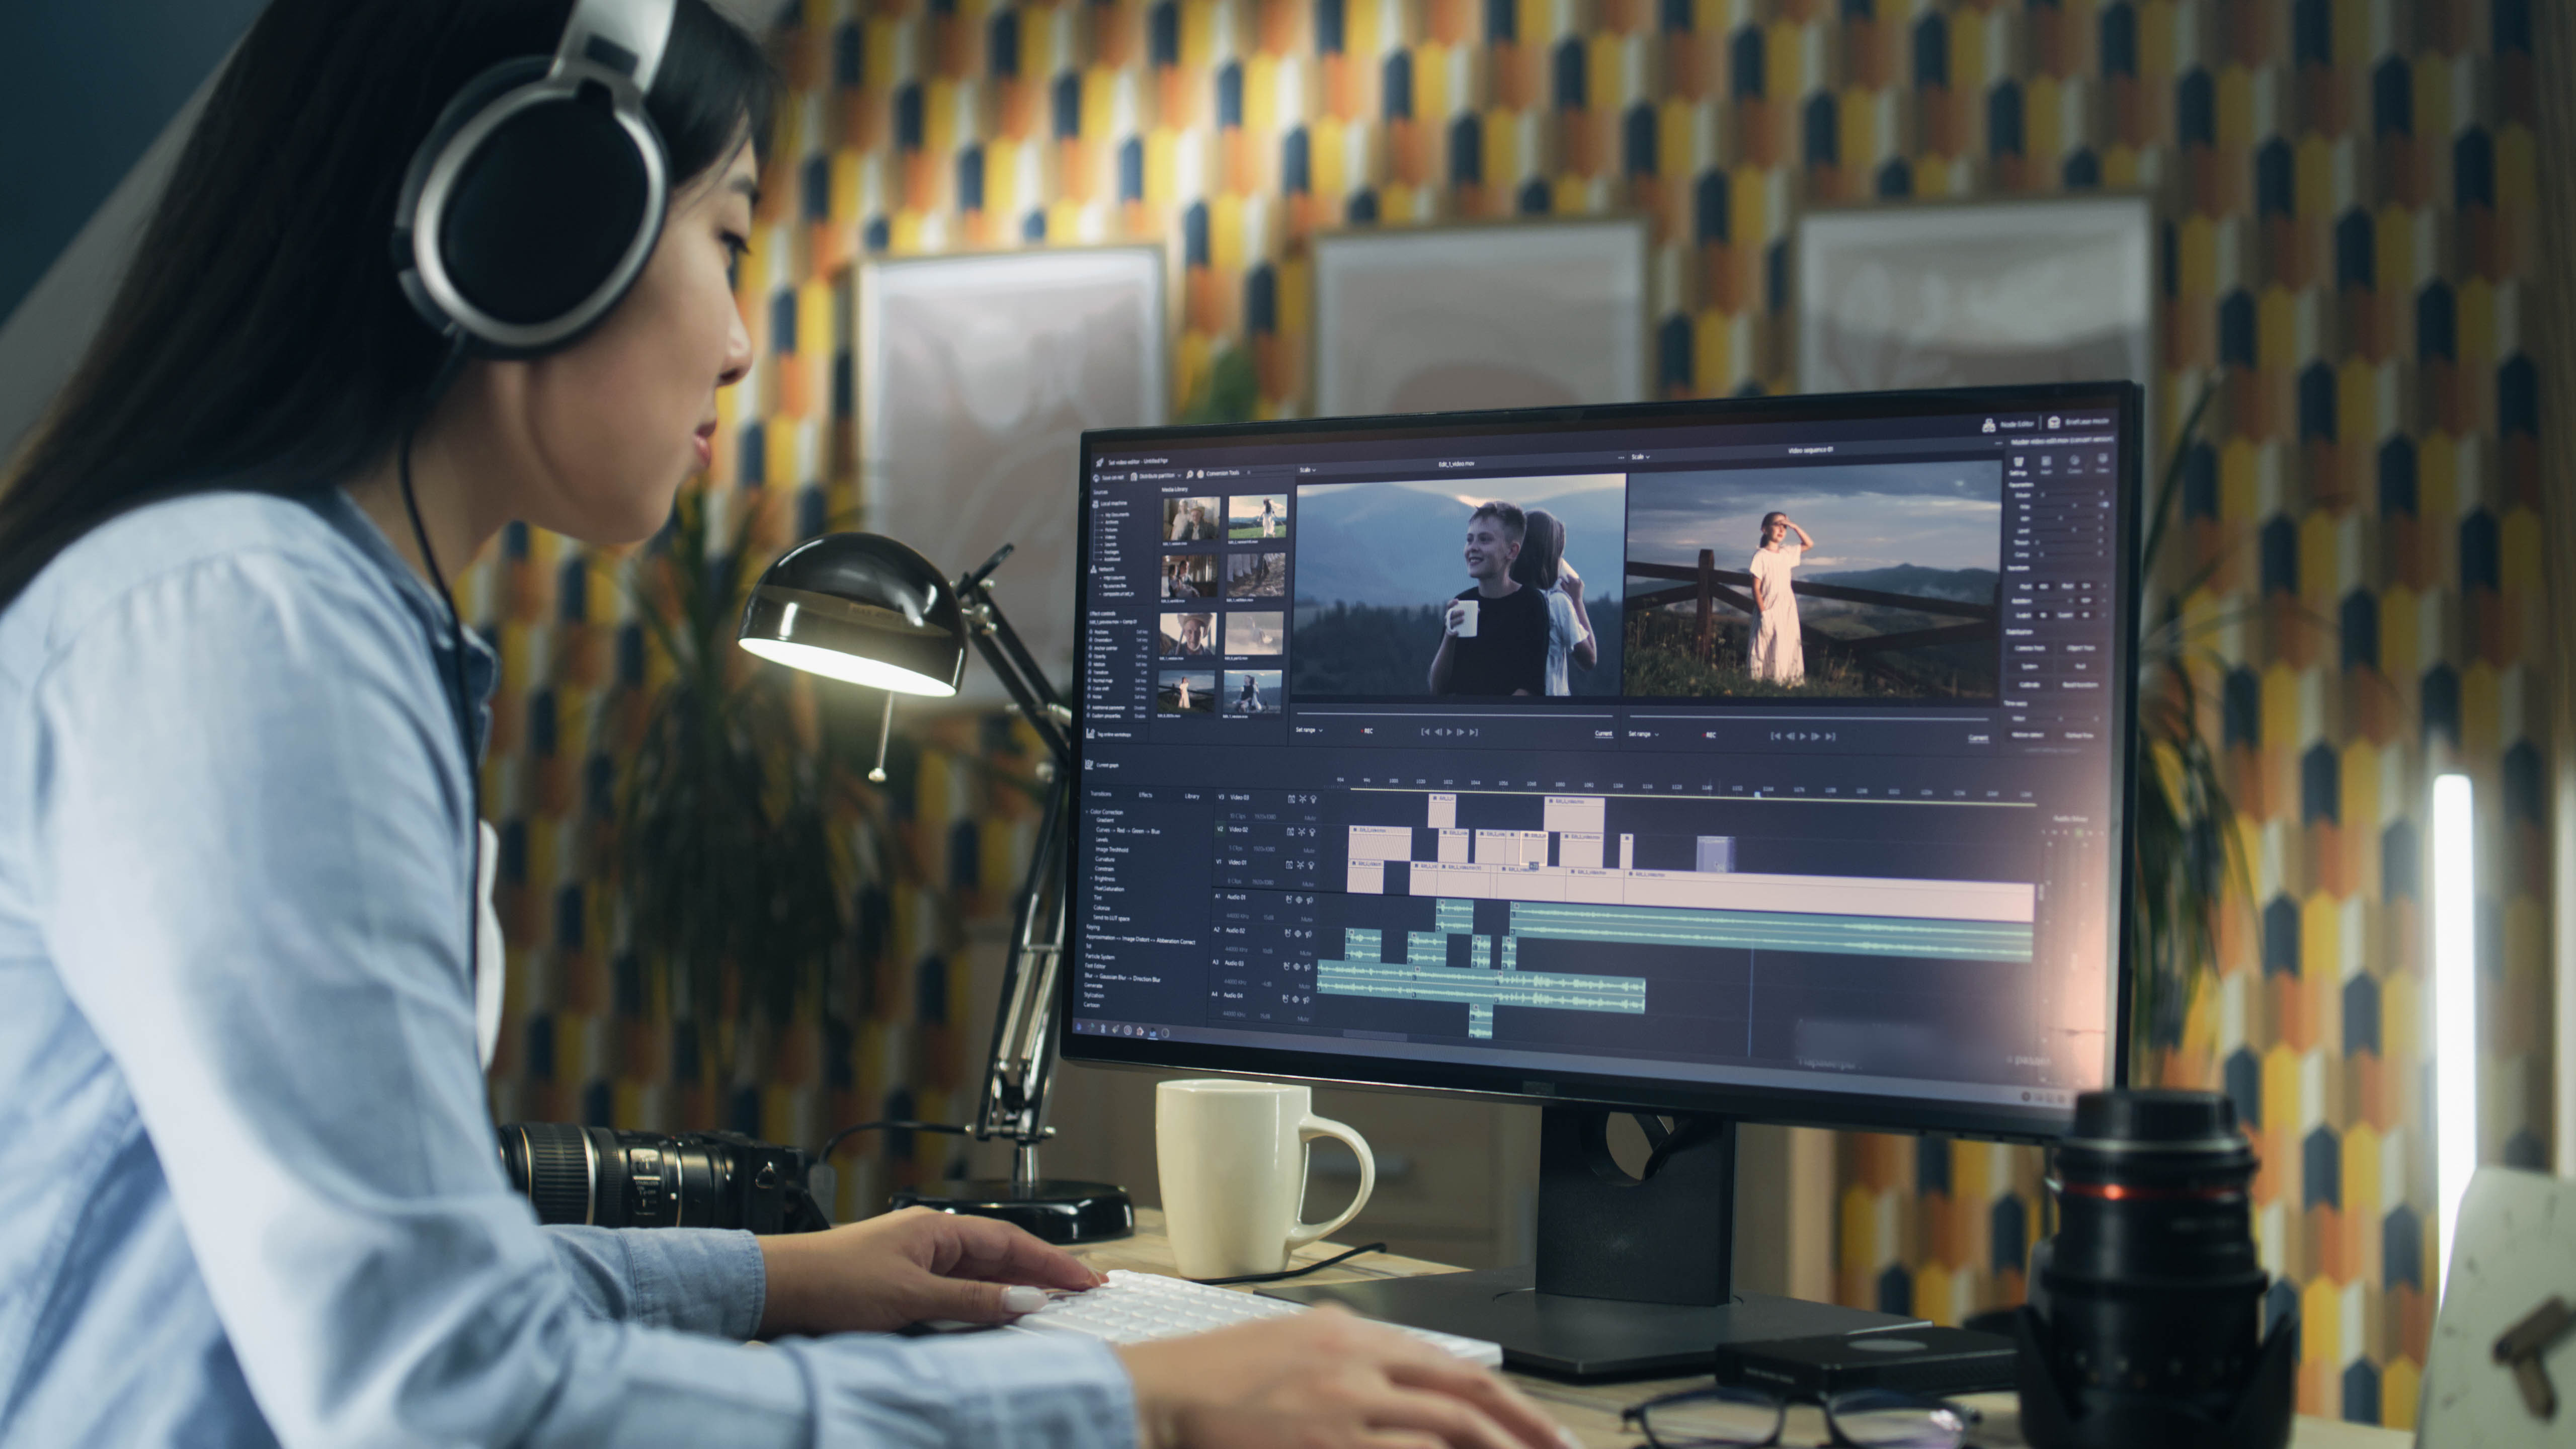Click Set key next to Orientation
The width and height of the screenshot is (2576, 1449).
pyautogui.click(x=1142, y=640)
